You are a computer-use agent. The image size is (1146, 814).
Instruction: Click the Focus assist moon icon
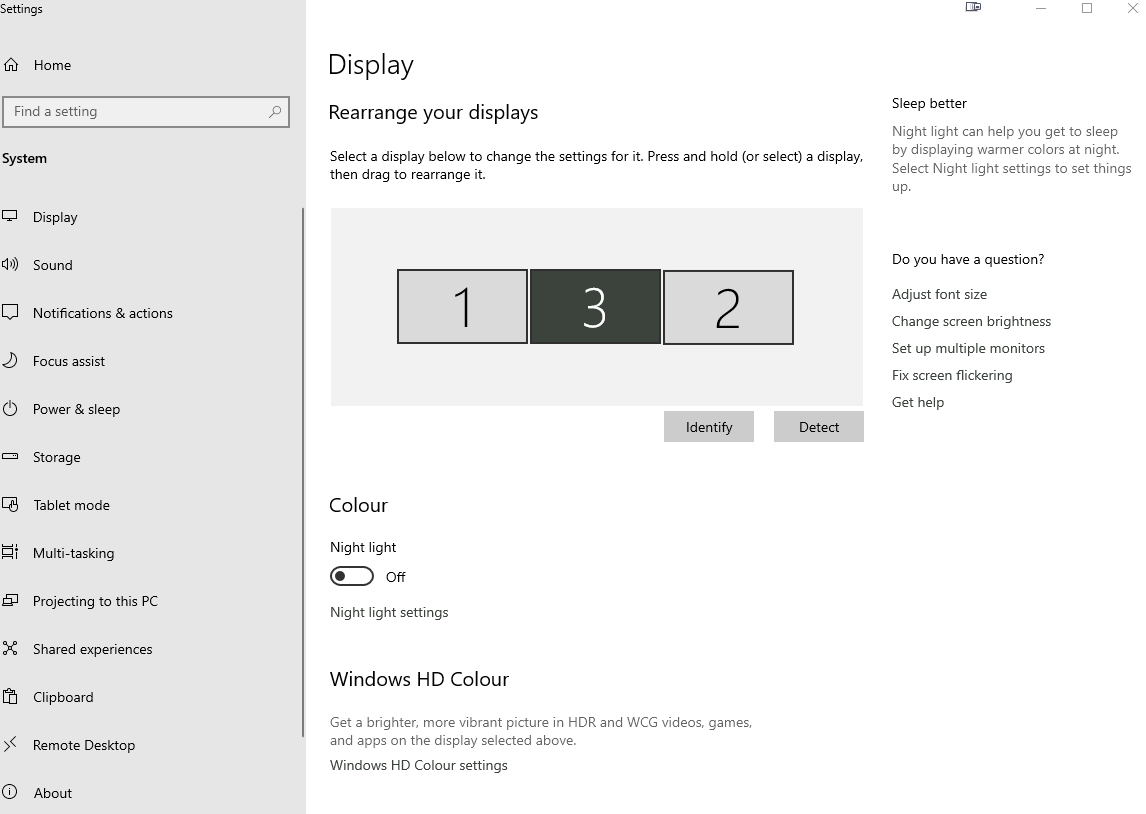coord(11,361)
